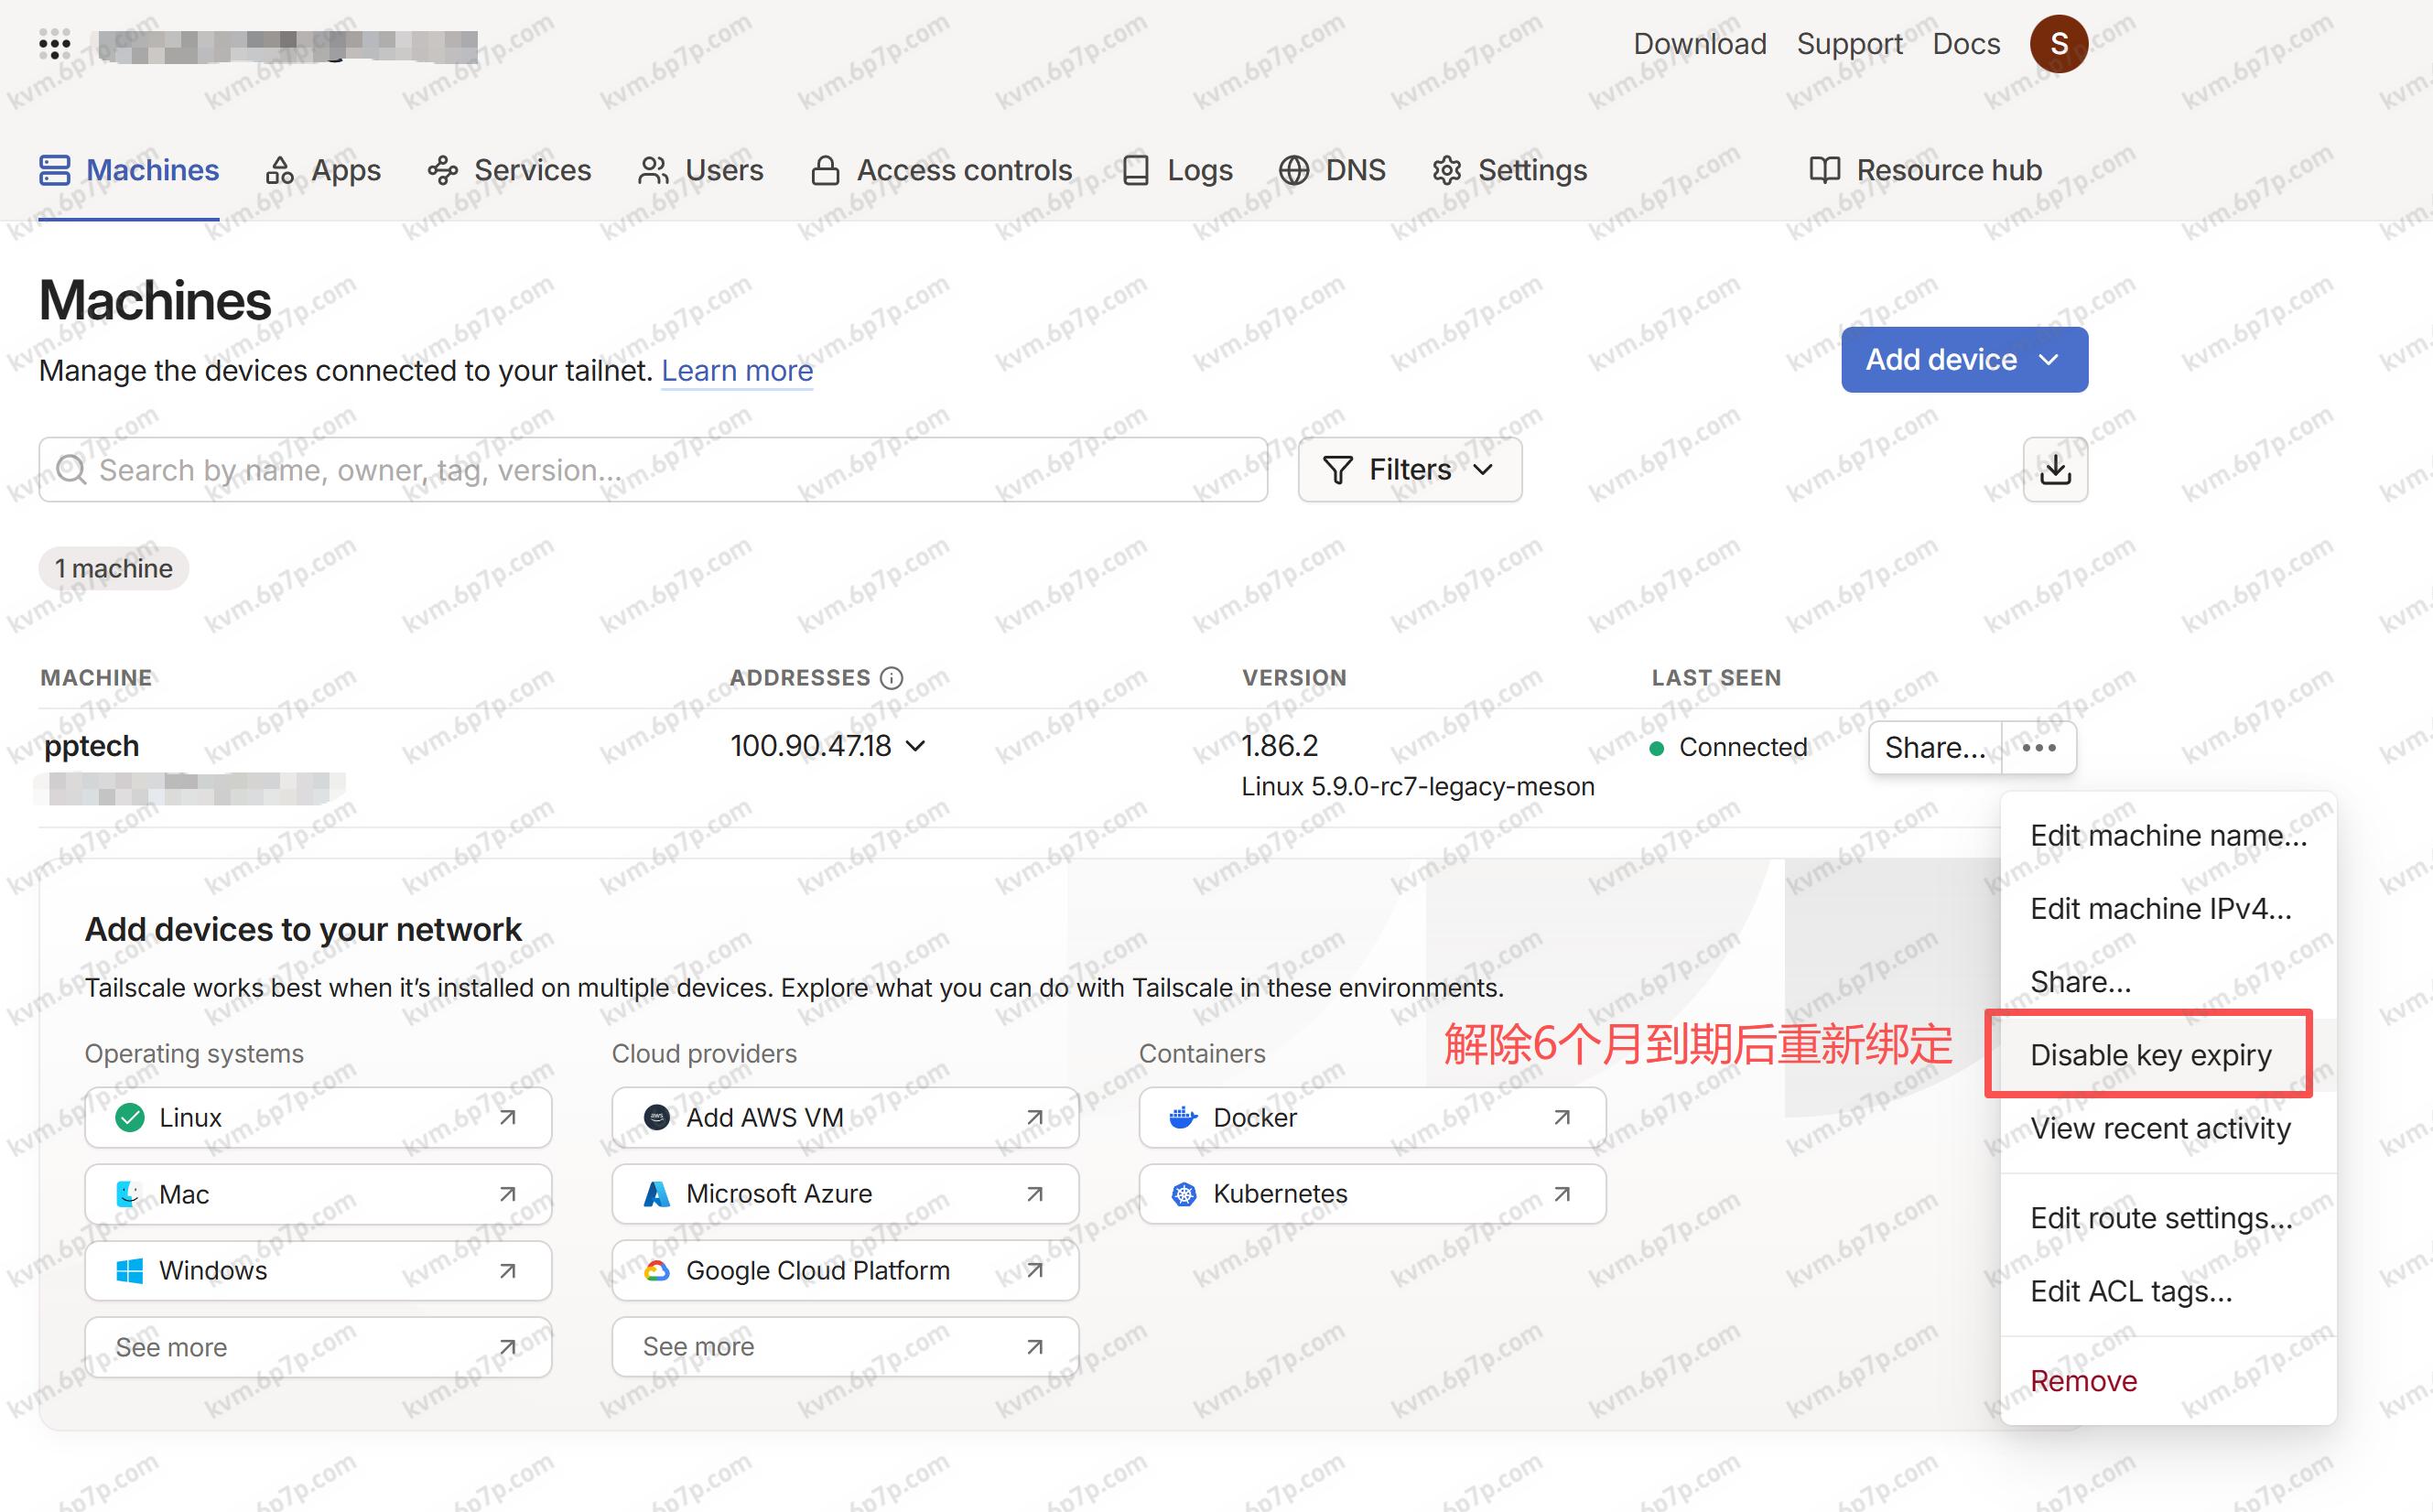The width and height of the screenshot is (2433, 1512).
Task: Click the Learn more link
Action: pos(737,371)
